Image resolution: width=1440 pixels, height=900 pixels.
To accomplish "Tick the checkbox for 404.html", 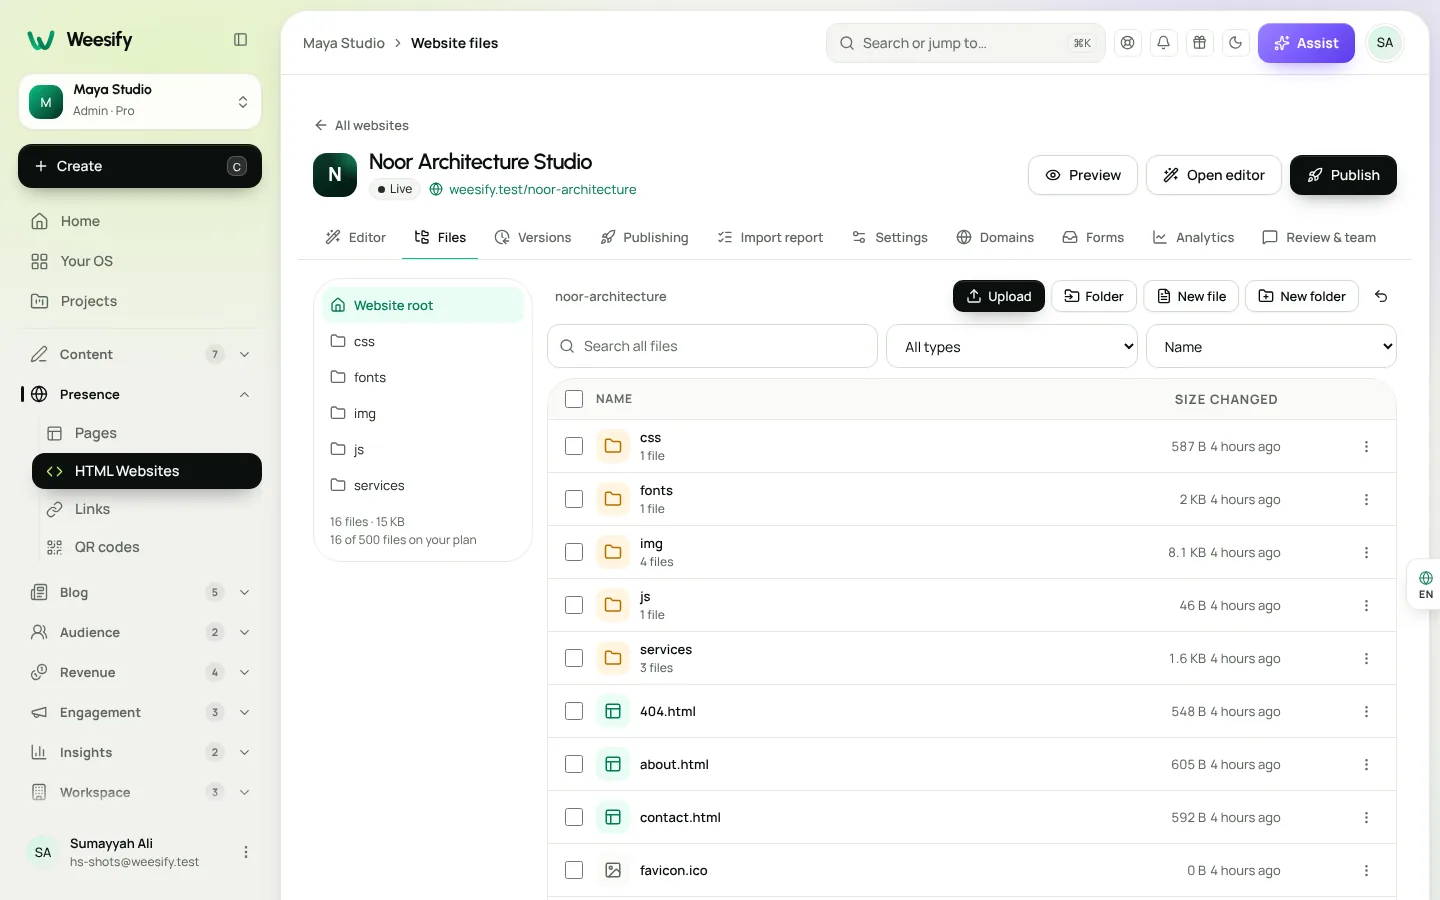I will pyautogui.click(x=574, y=711).
